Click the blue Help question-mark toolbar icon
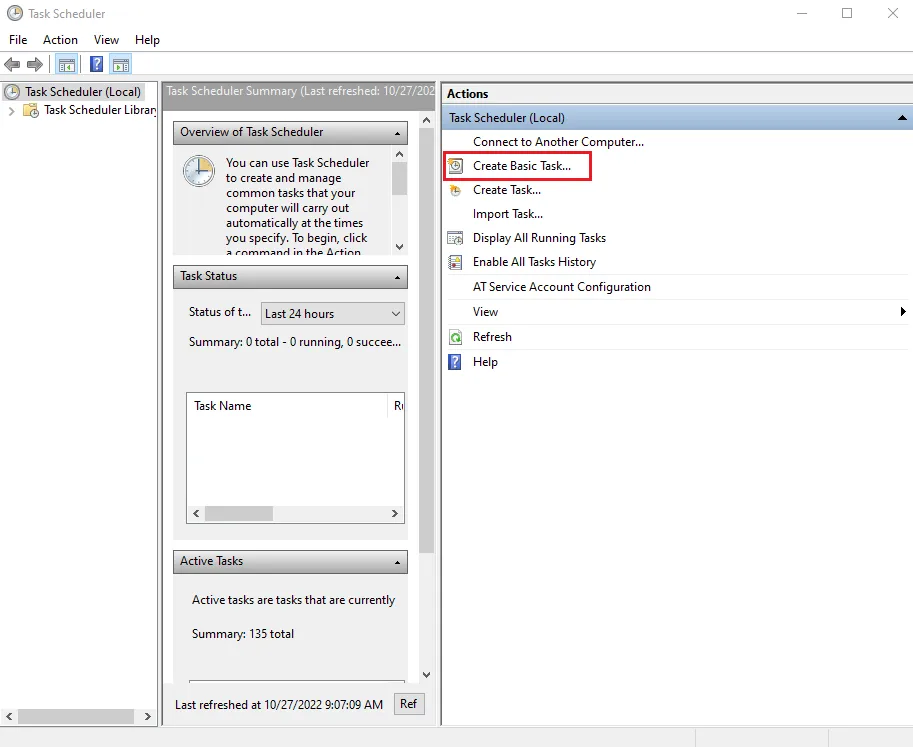Image resolution: width=913 pixels, height=747 pixels. [96, 65]
